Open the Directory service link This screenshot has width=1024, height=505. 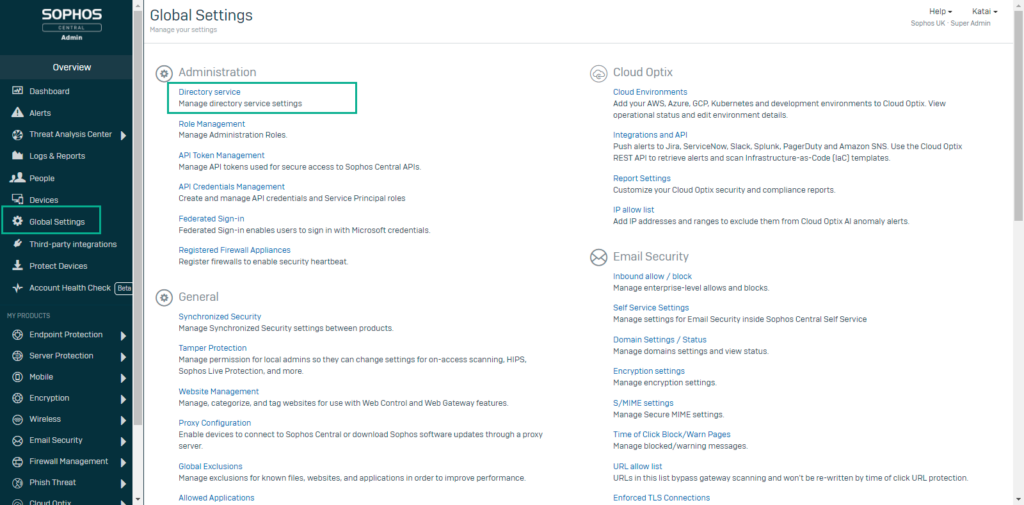(x=209, y=92)
